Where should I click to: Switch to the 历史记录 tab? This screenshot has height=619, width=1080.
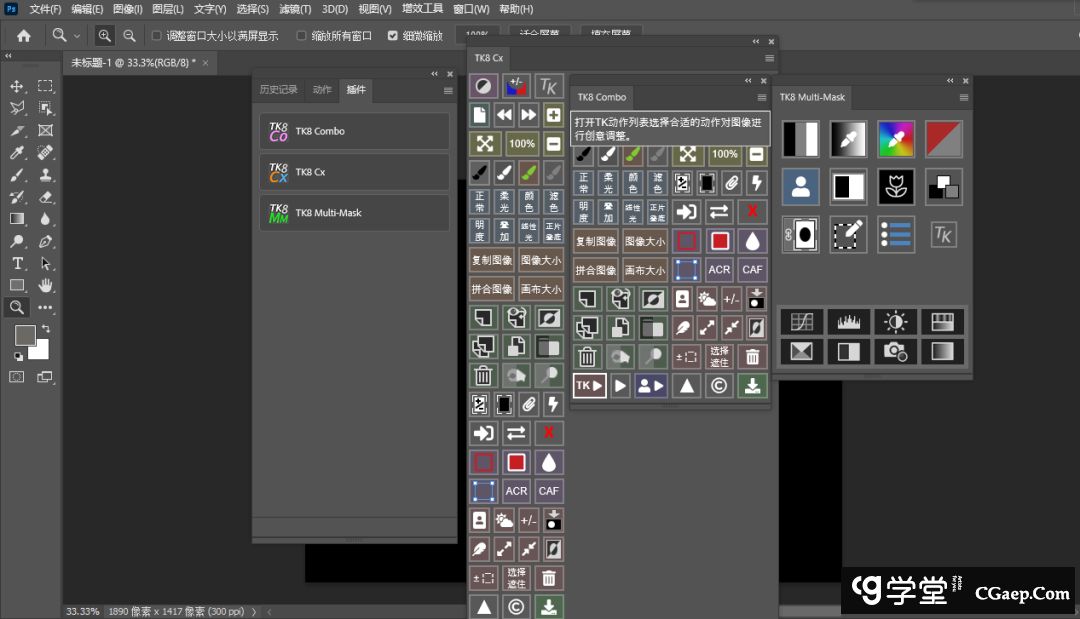coord(278,90)
